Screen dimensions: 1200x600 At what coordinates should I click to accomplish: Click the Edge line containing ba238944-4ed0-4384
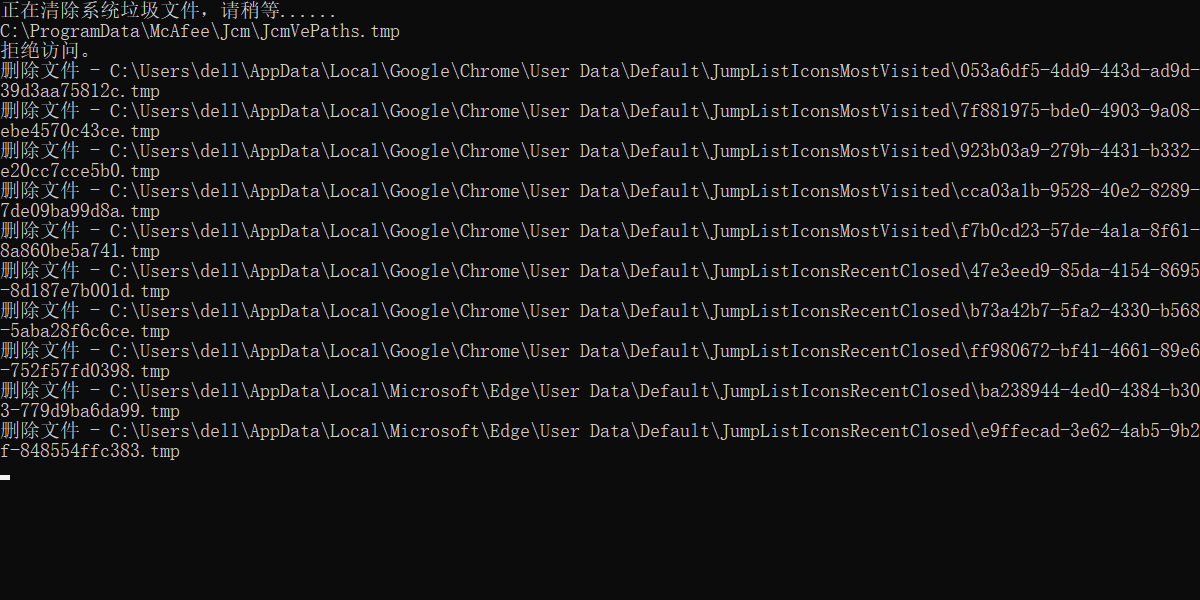click(600, 391)
